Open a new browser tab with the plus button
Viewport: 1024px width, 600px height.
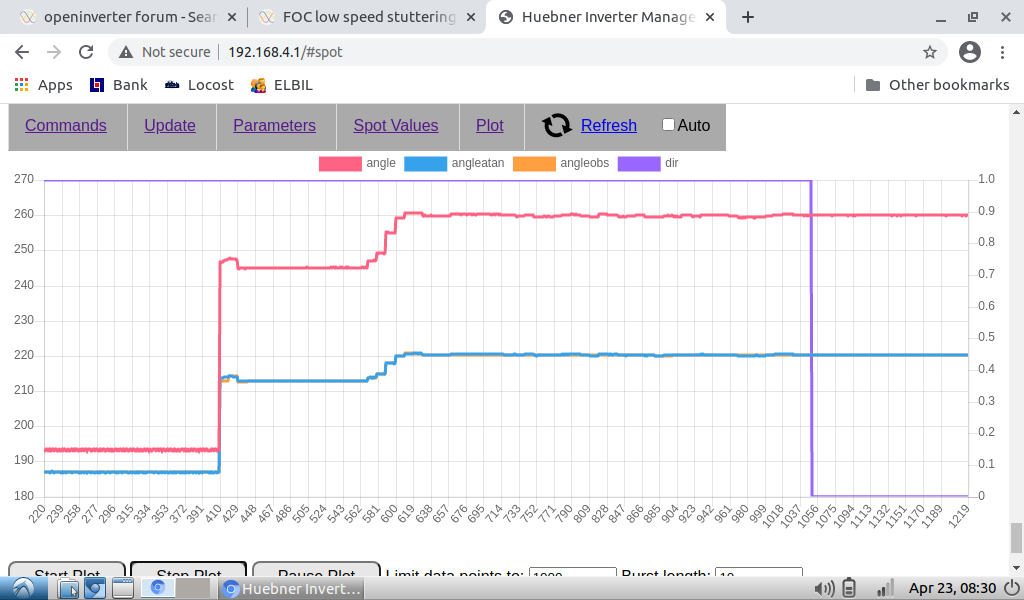click(748, 17)
